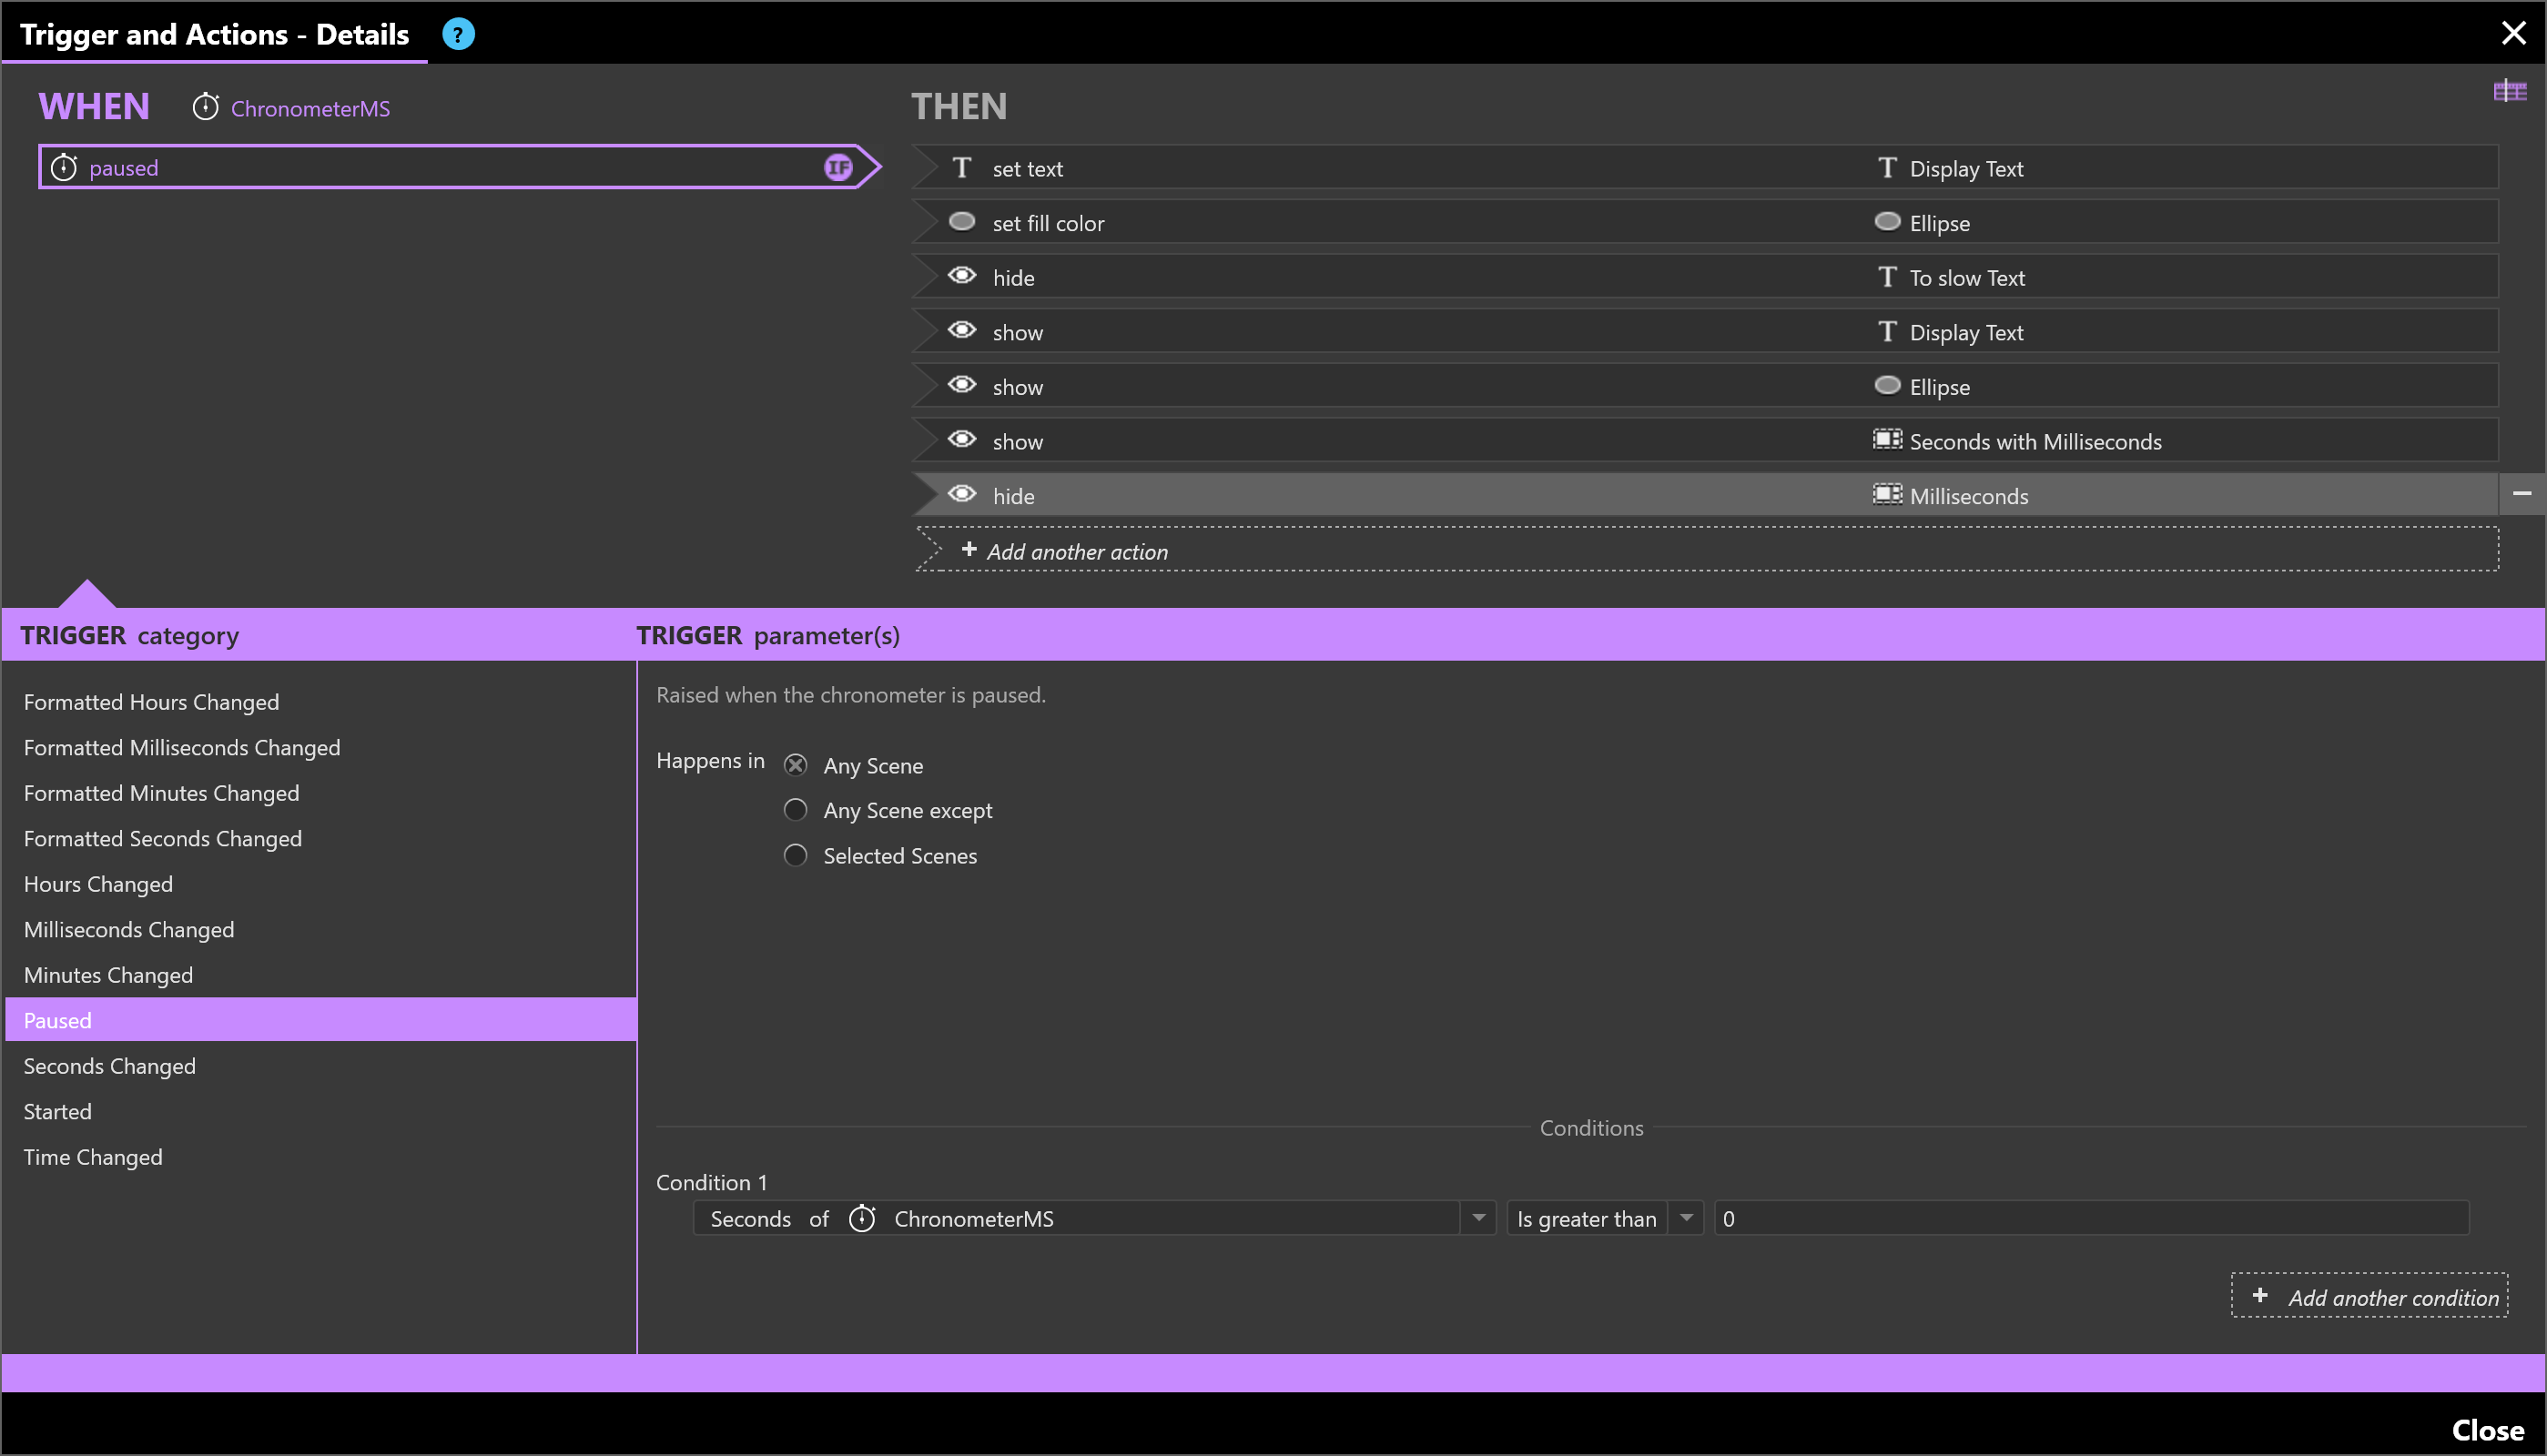Click eye icon of hide Milliseconds action
Screen dimensions: 2547x1456
point(962,494)
